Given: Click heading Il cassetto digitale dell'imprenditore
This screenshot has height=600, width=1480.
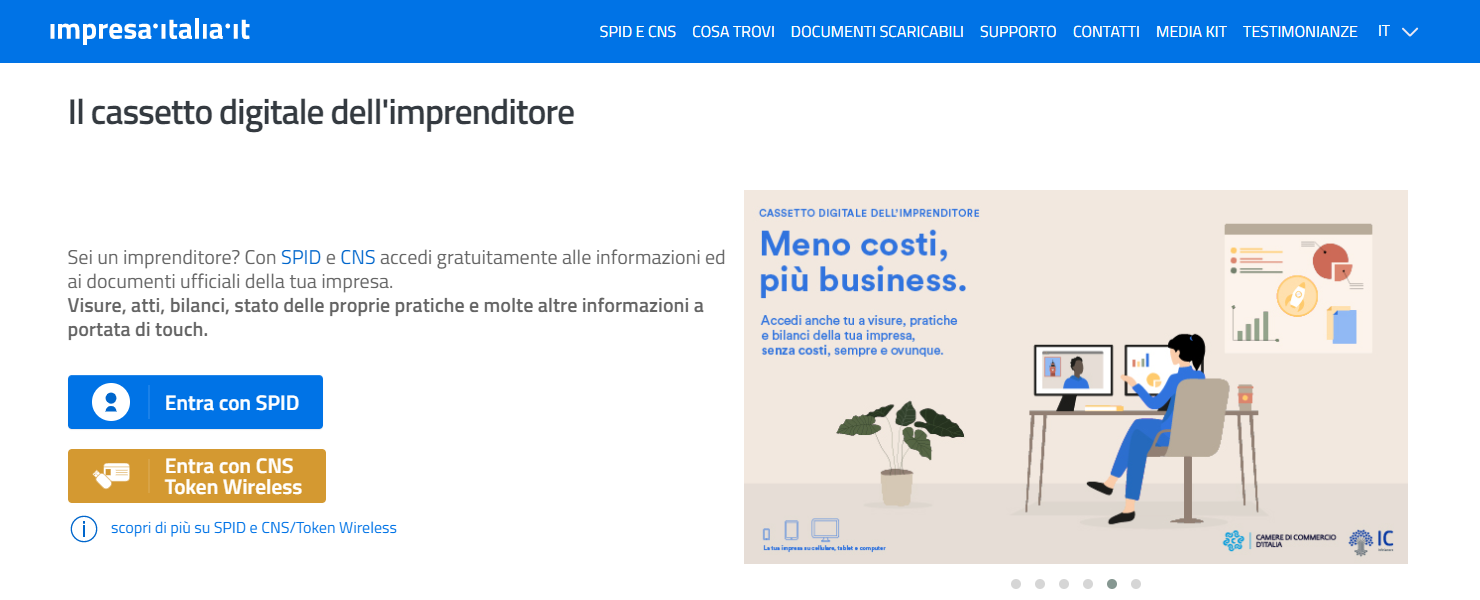Looking at the screenshot, I should point(321,113).
